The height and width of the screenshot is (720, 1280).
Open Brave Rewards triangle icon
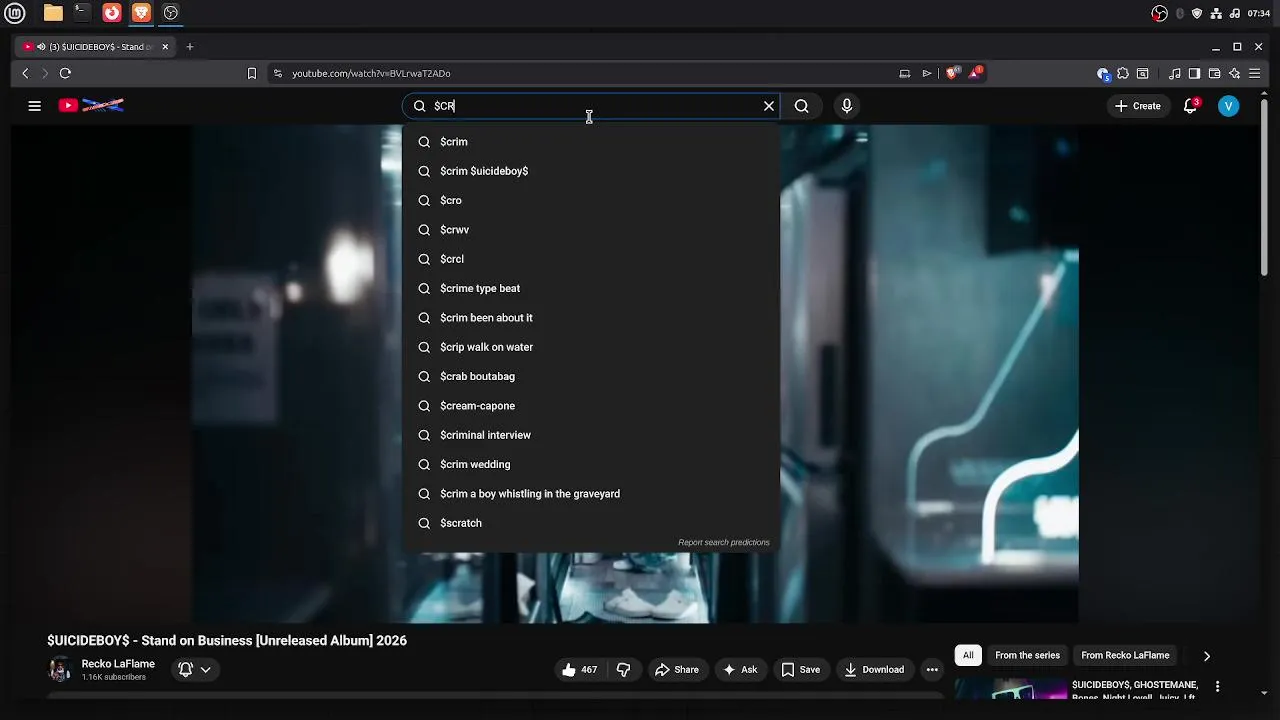(x=975, y=73)
